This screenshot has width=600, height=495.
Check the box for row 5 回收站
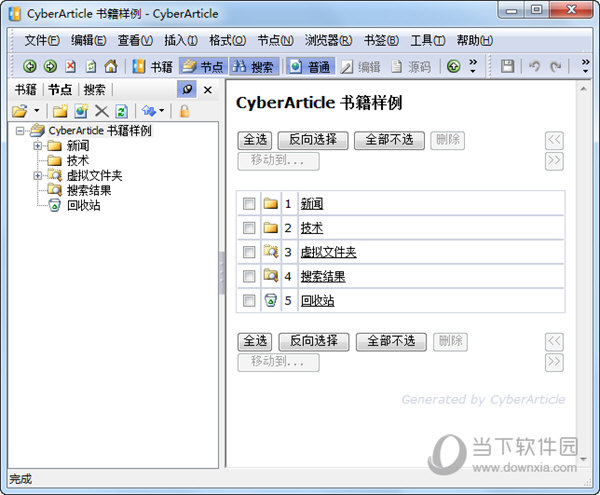tap(249, 301)
